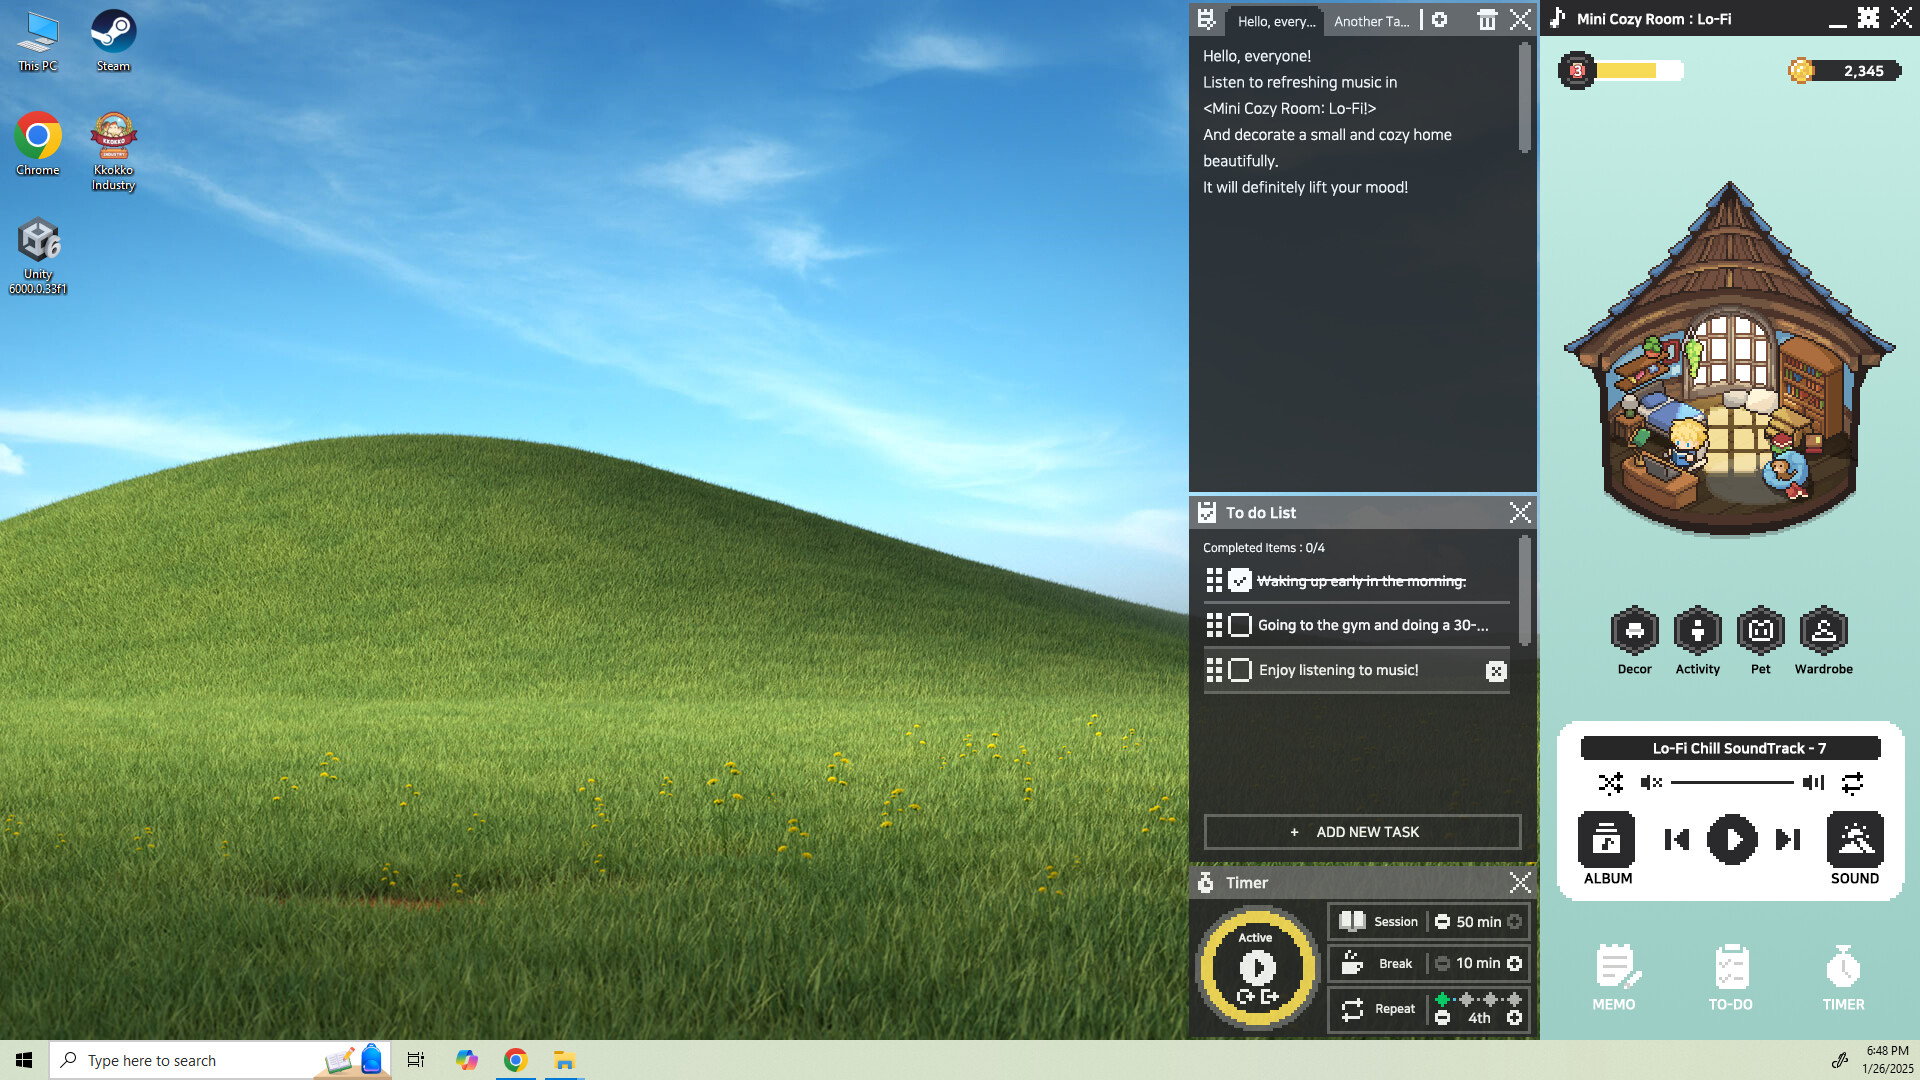Open the Decor menu icon
1920x1080 pixels.
(x=1634, y=631)
